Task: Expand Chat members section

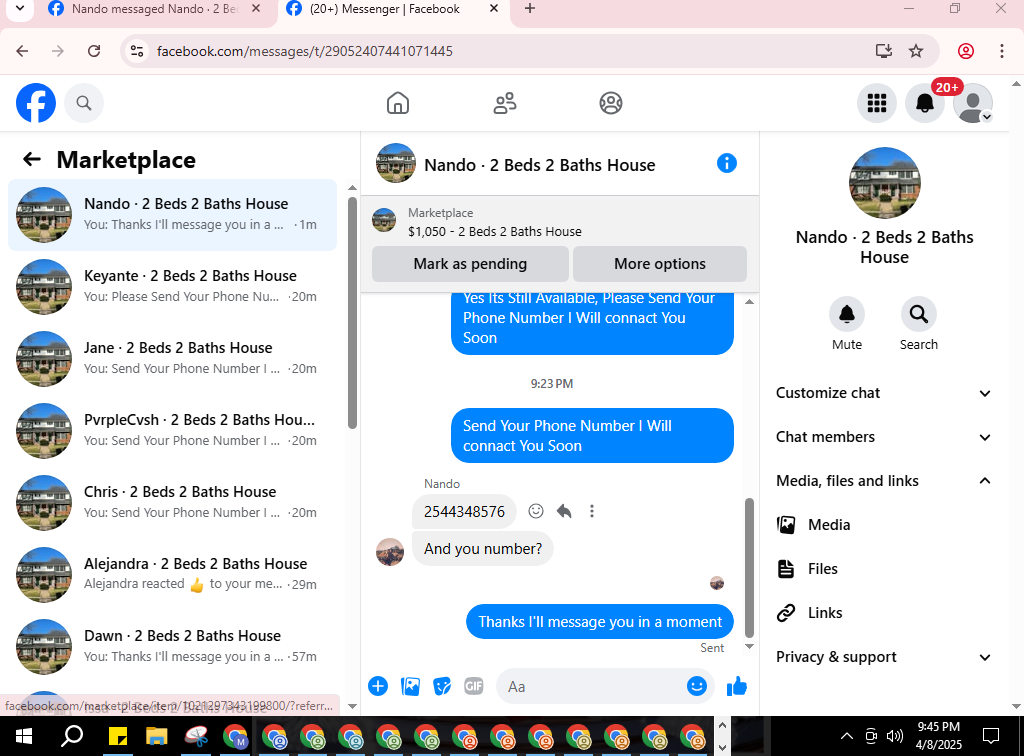Action: tap(883, 437)
